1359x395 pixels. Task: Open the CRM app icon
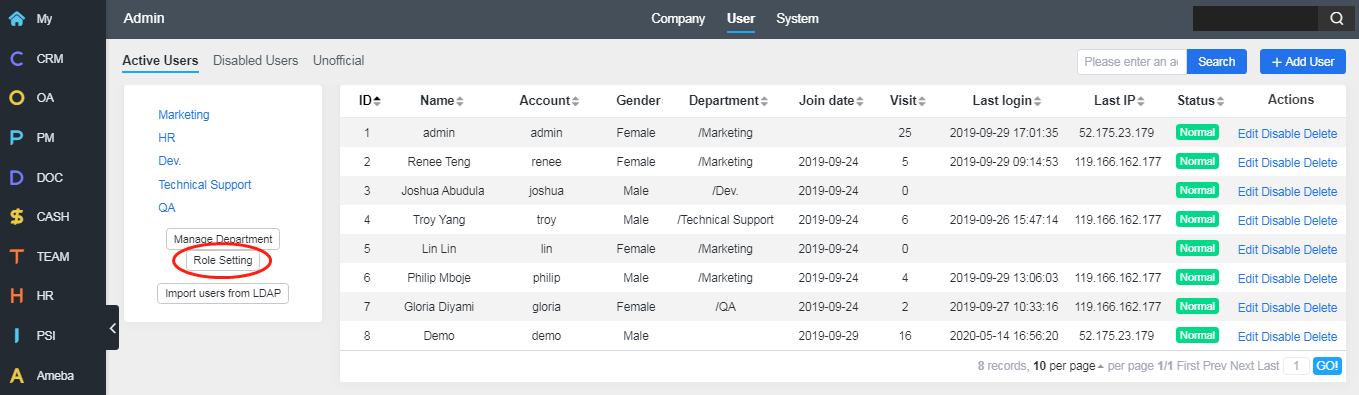click(x=17, y=58)
